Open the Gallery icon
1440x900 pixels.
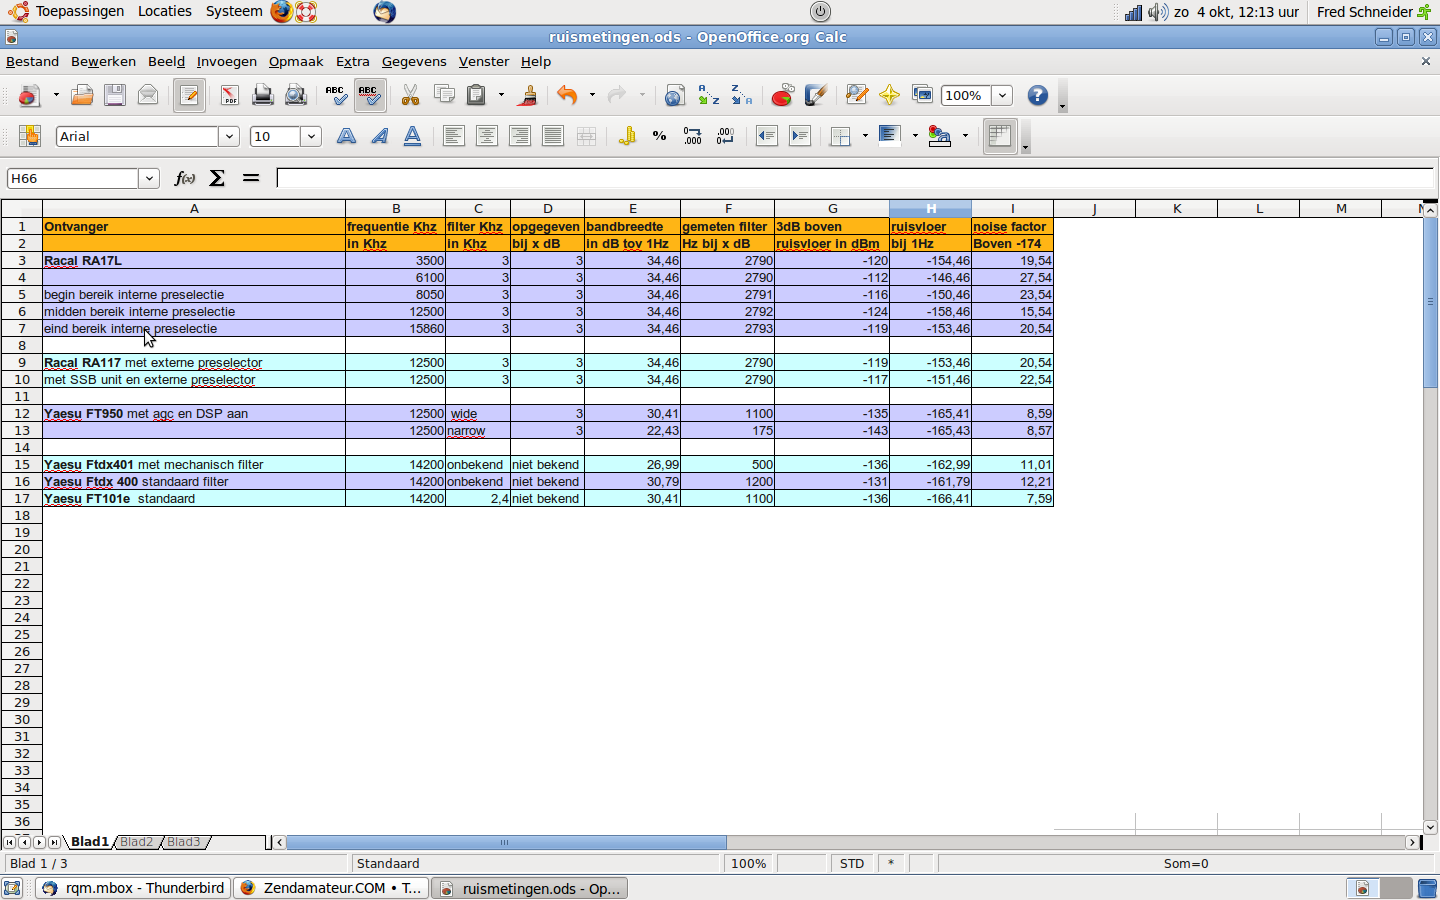click(x=922, y=95)
